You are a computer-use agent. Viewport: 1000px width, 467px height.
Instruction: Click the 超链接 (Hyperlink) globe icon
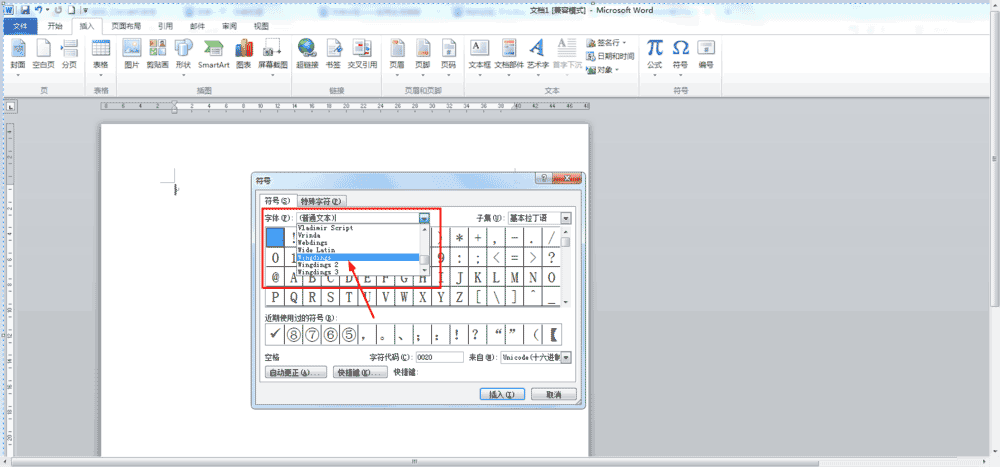point(307,53)
